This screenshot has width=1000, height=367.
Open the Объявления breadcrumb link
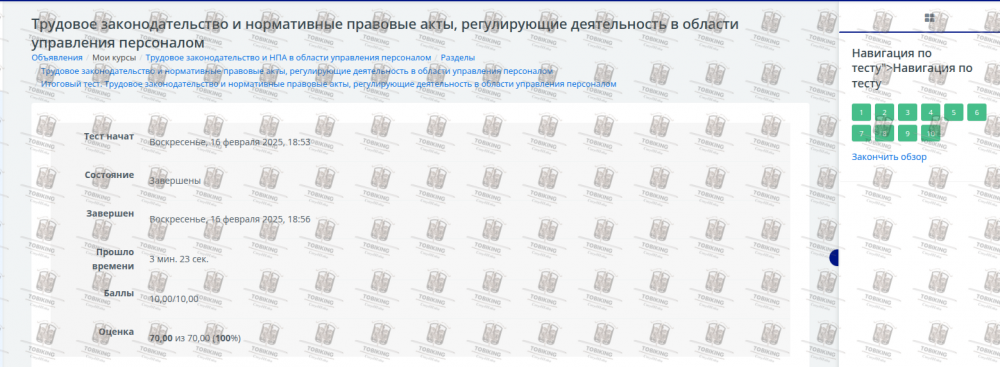click(x=57, y=57)
